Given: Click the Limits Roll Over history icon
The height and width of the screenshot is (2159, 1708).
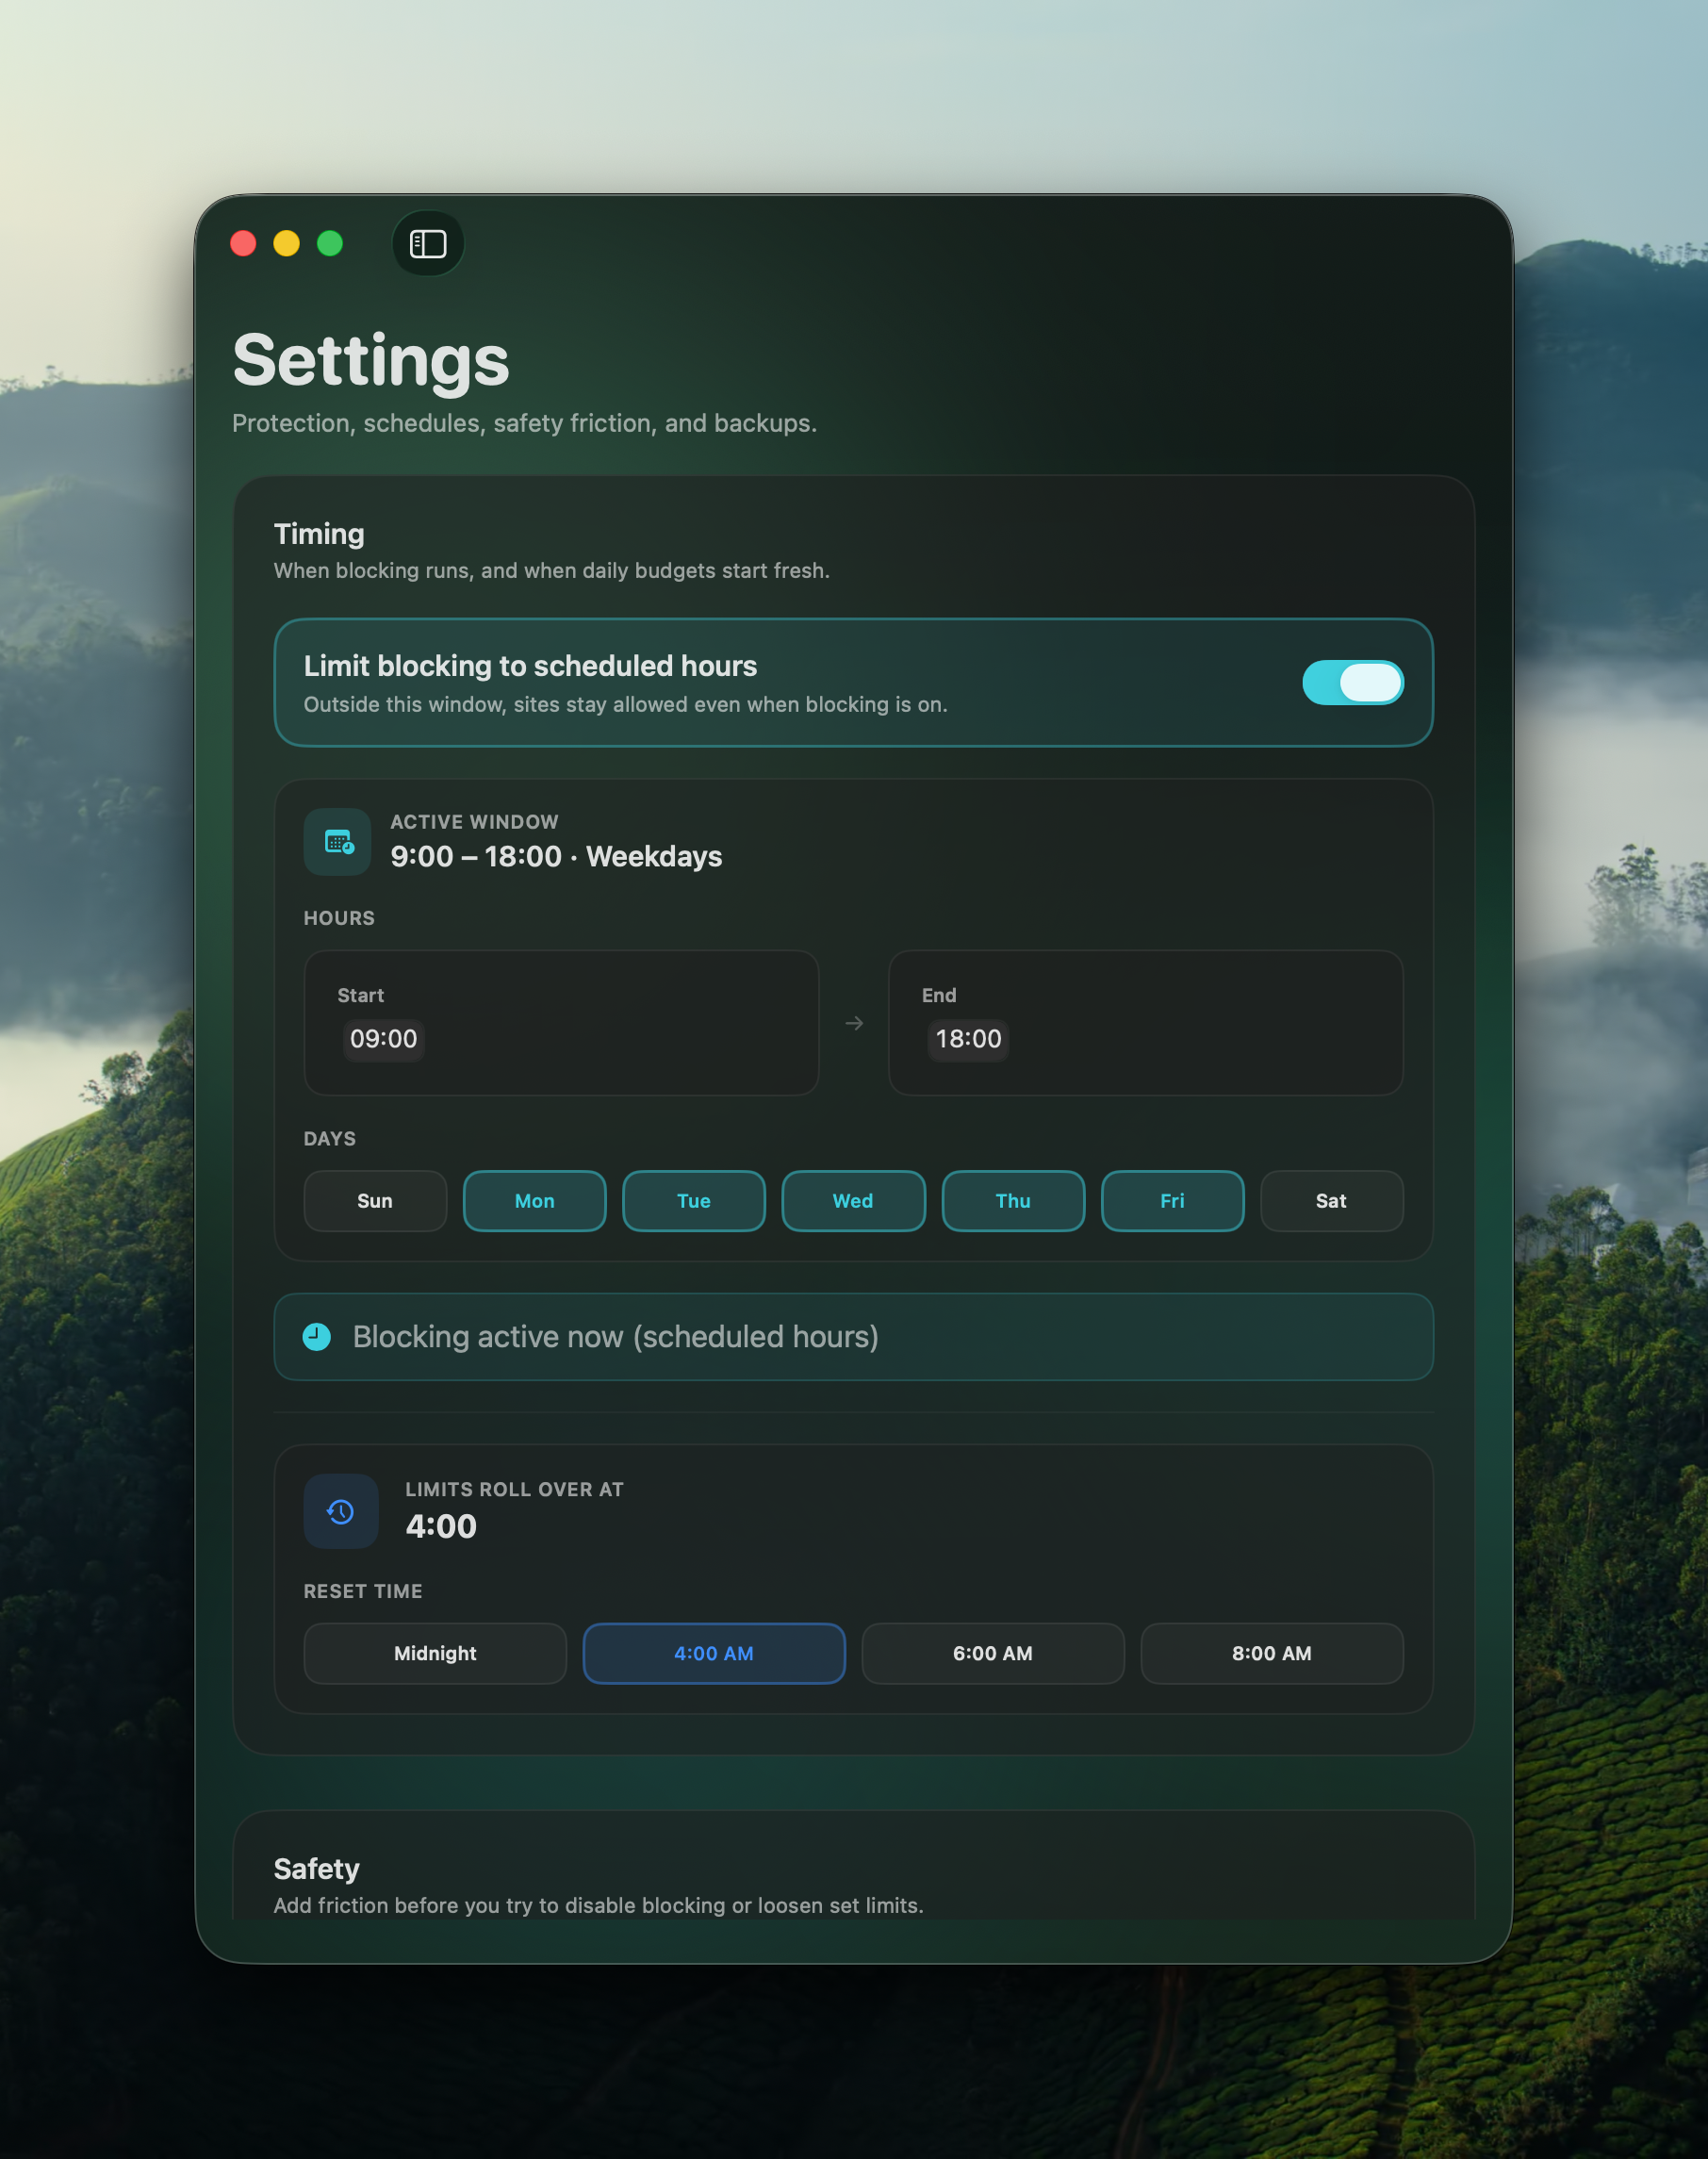Looking at the screenshot, I should (341, 1511).
